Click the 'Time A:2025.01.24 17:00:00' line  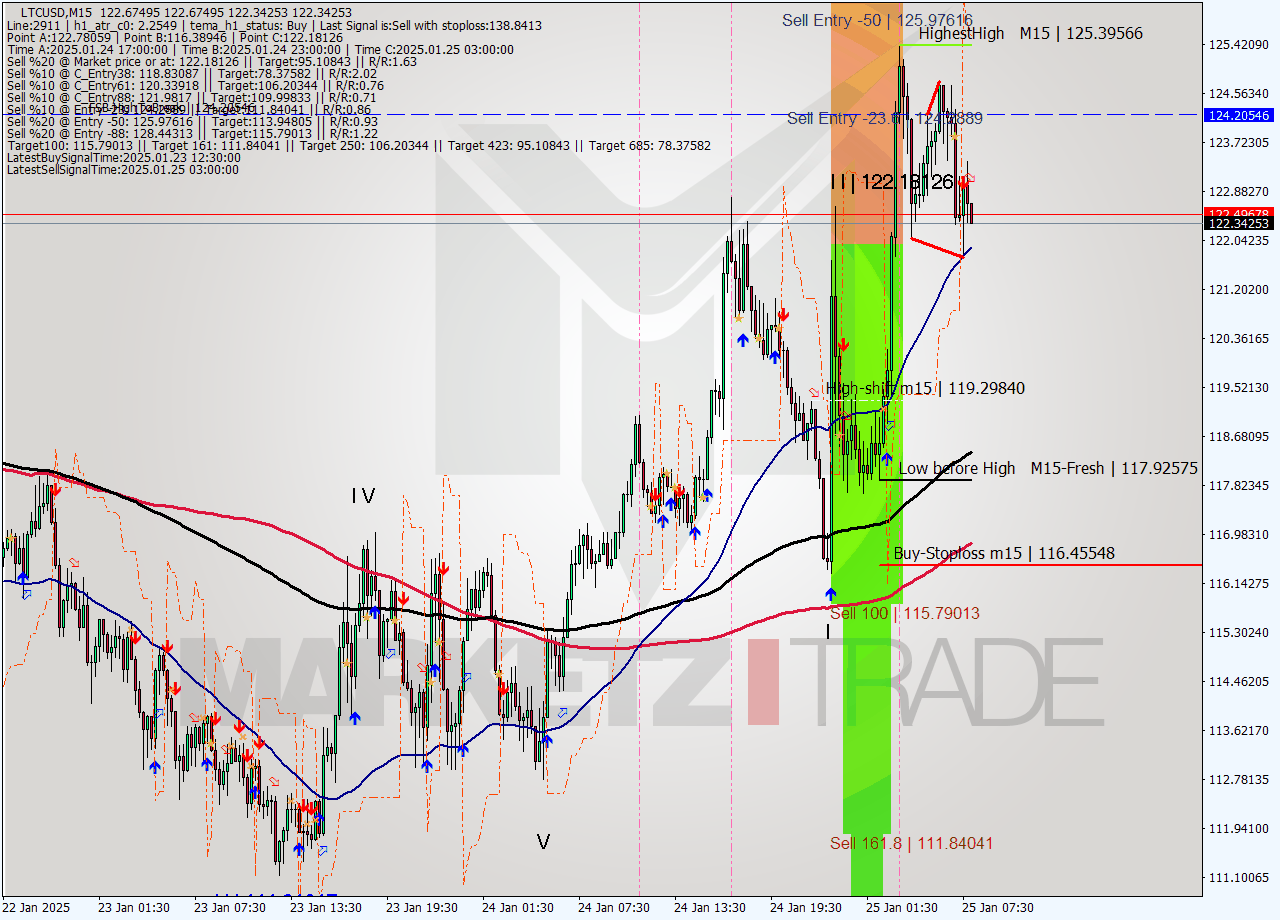(260, 50)
